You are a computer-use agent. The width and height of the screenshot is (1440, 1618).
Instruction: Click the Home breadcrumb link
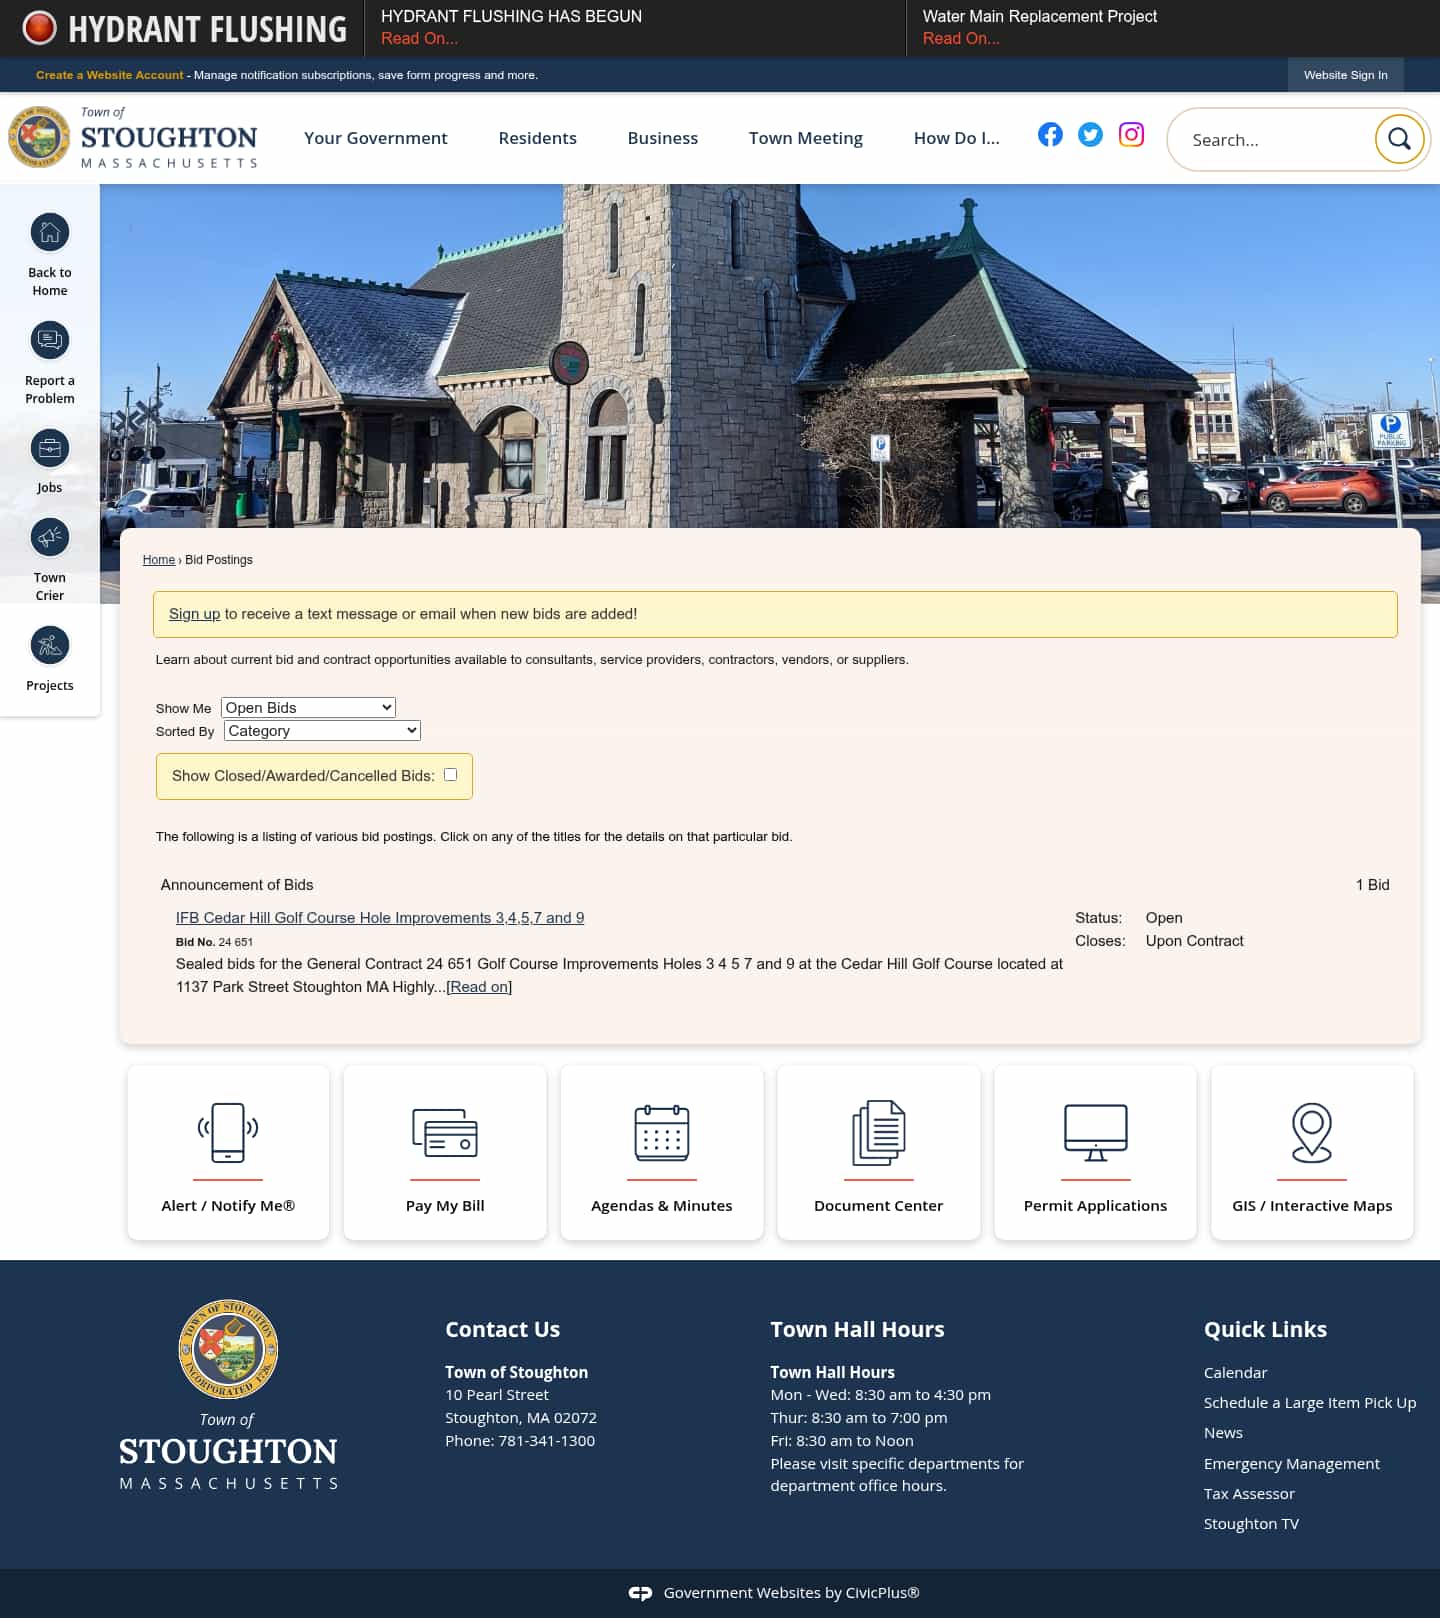(159, 560)
